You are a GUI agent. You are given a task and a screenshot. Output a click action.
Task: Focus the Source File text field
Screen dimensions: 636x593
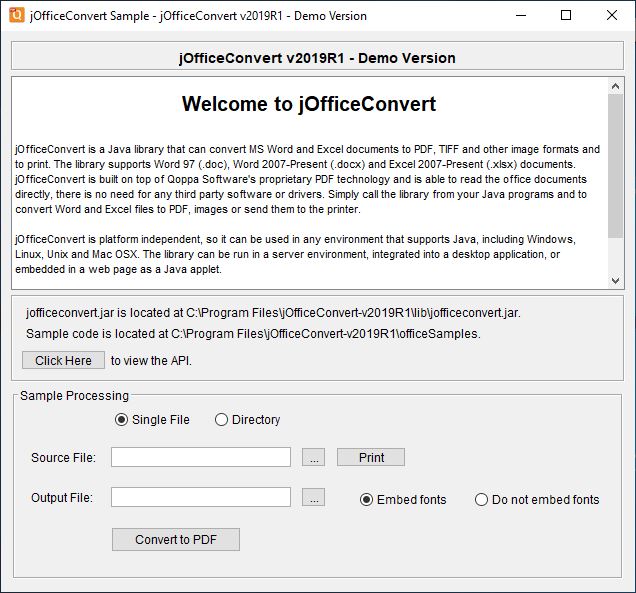[x=201, y=457]
